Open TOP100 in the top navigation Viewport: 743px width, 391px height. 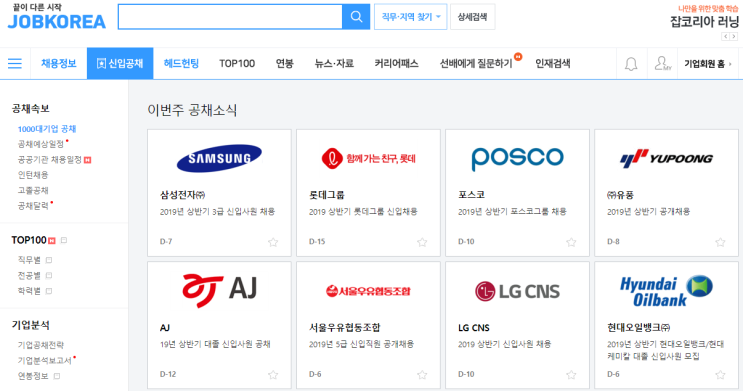point(237,64)
